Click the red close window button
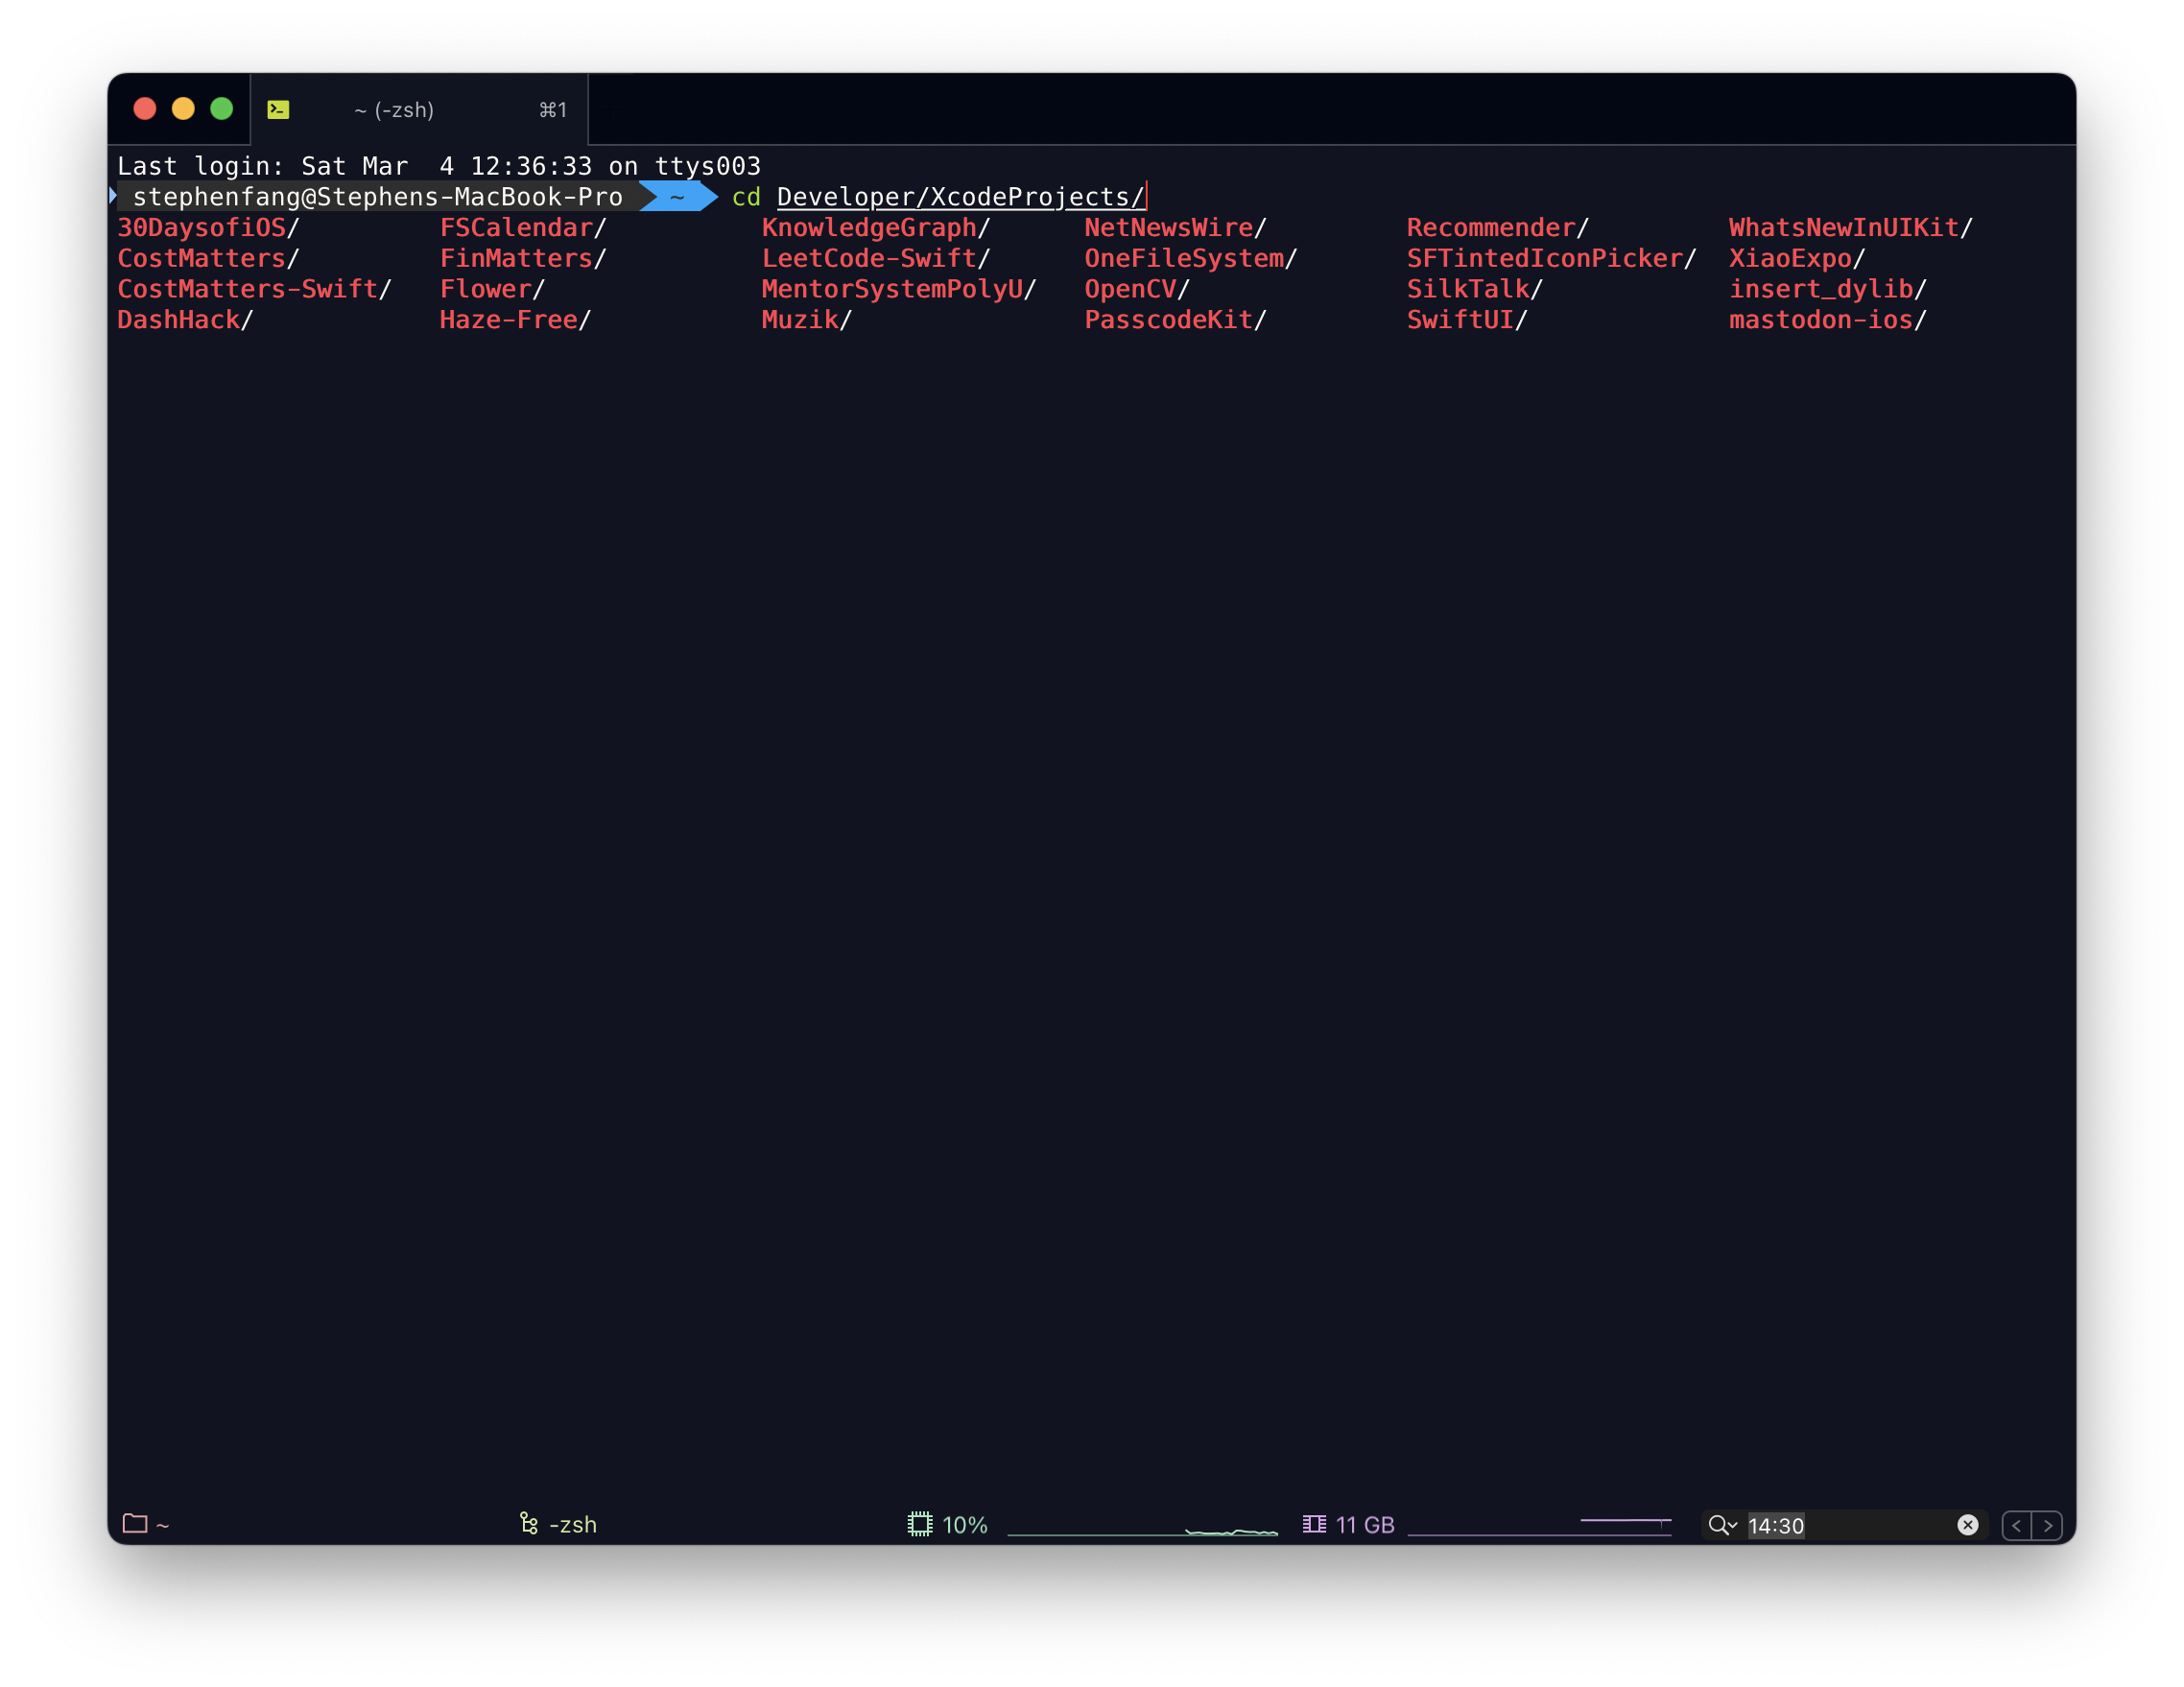Viewport: 2184px width, 1687px height. (x=145, y=109)
